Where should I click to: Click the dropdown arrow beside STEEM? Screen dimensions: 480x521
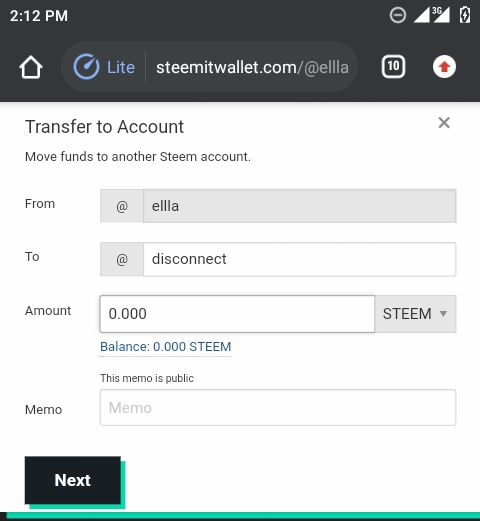coord(443,314)
